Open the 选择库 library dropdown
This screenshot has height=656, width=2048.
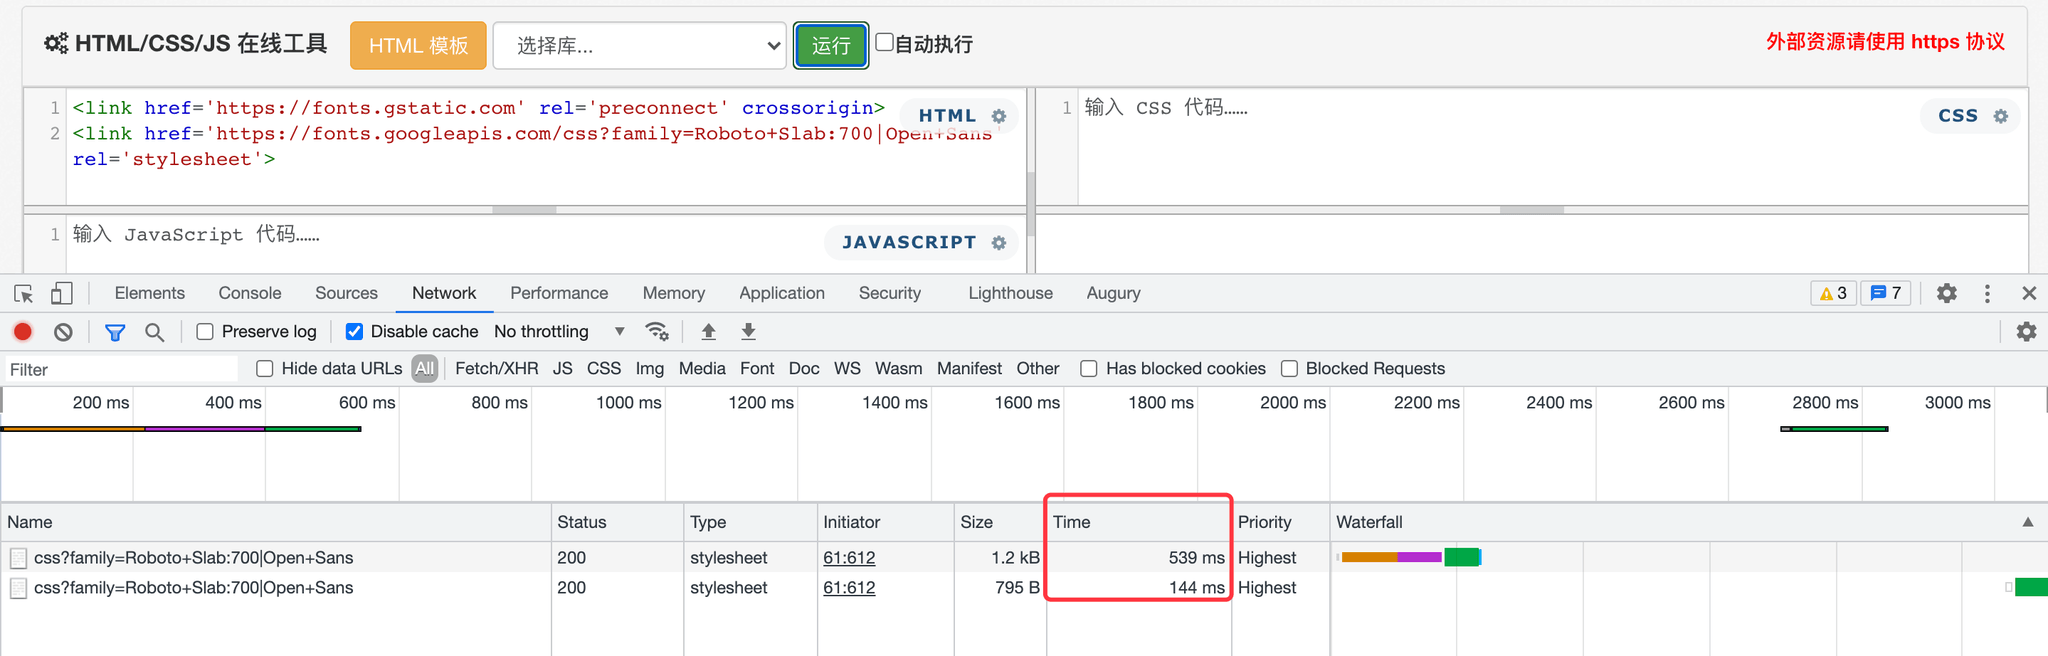pos(640,46)
